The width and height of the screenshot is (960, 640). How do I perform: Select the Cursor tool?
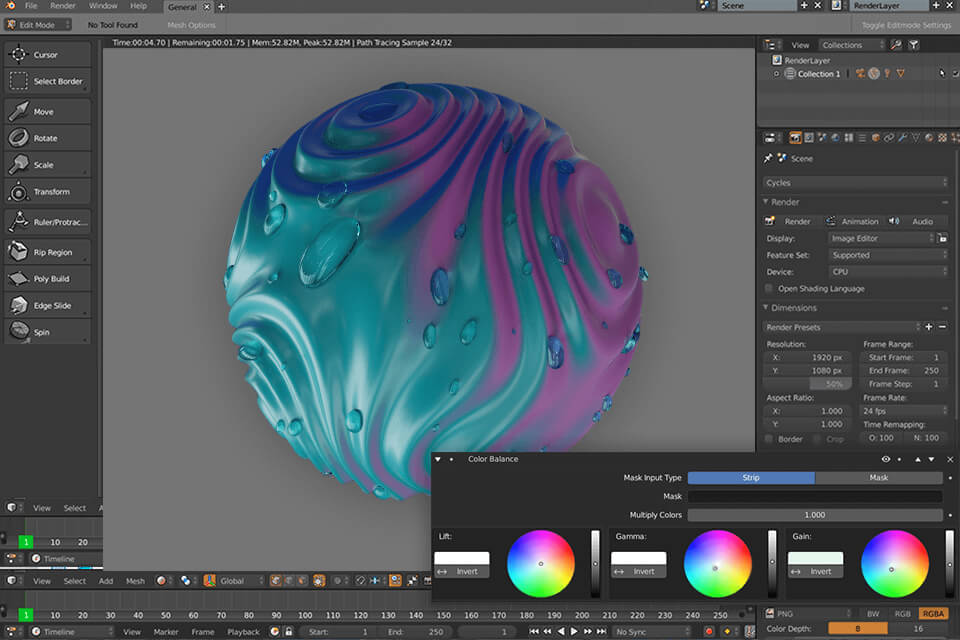47,55
